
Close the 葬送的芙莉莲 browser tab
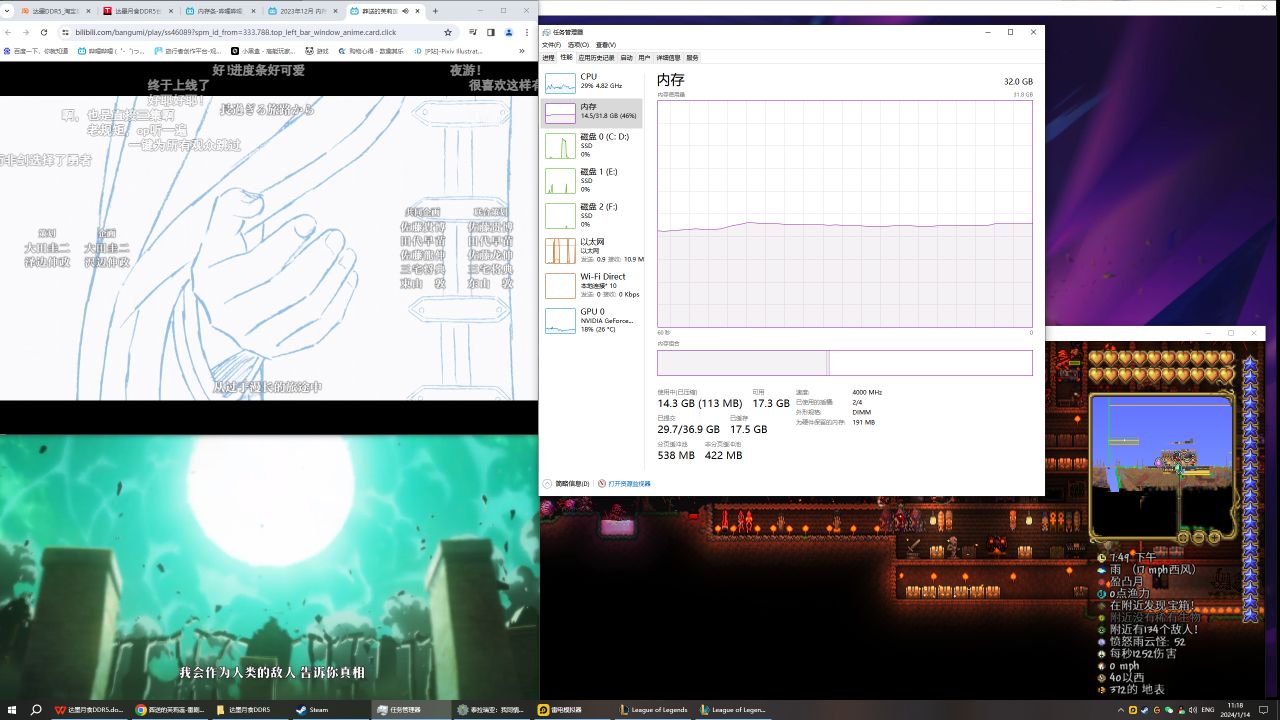coord(418,11)
